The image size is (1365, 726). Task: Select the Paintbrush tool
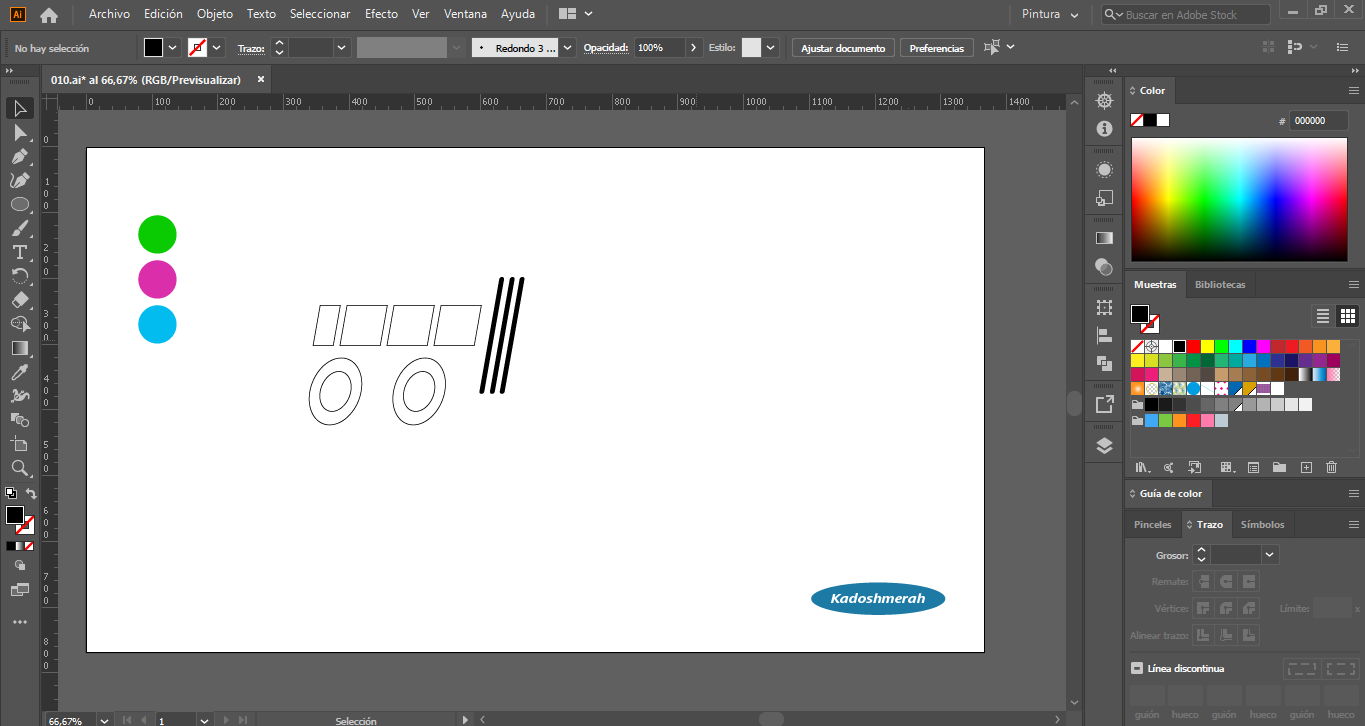click(x=20, y=228)
